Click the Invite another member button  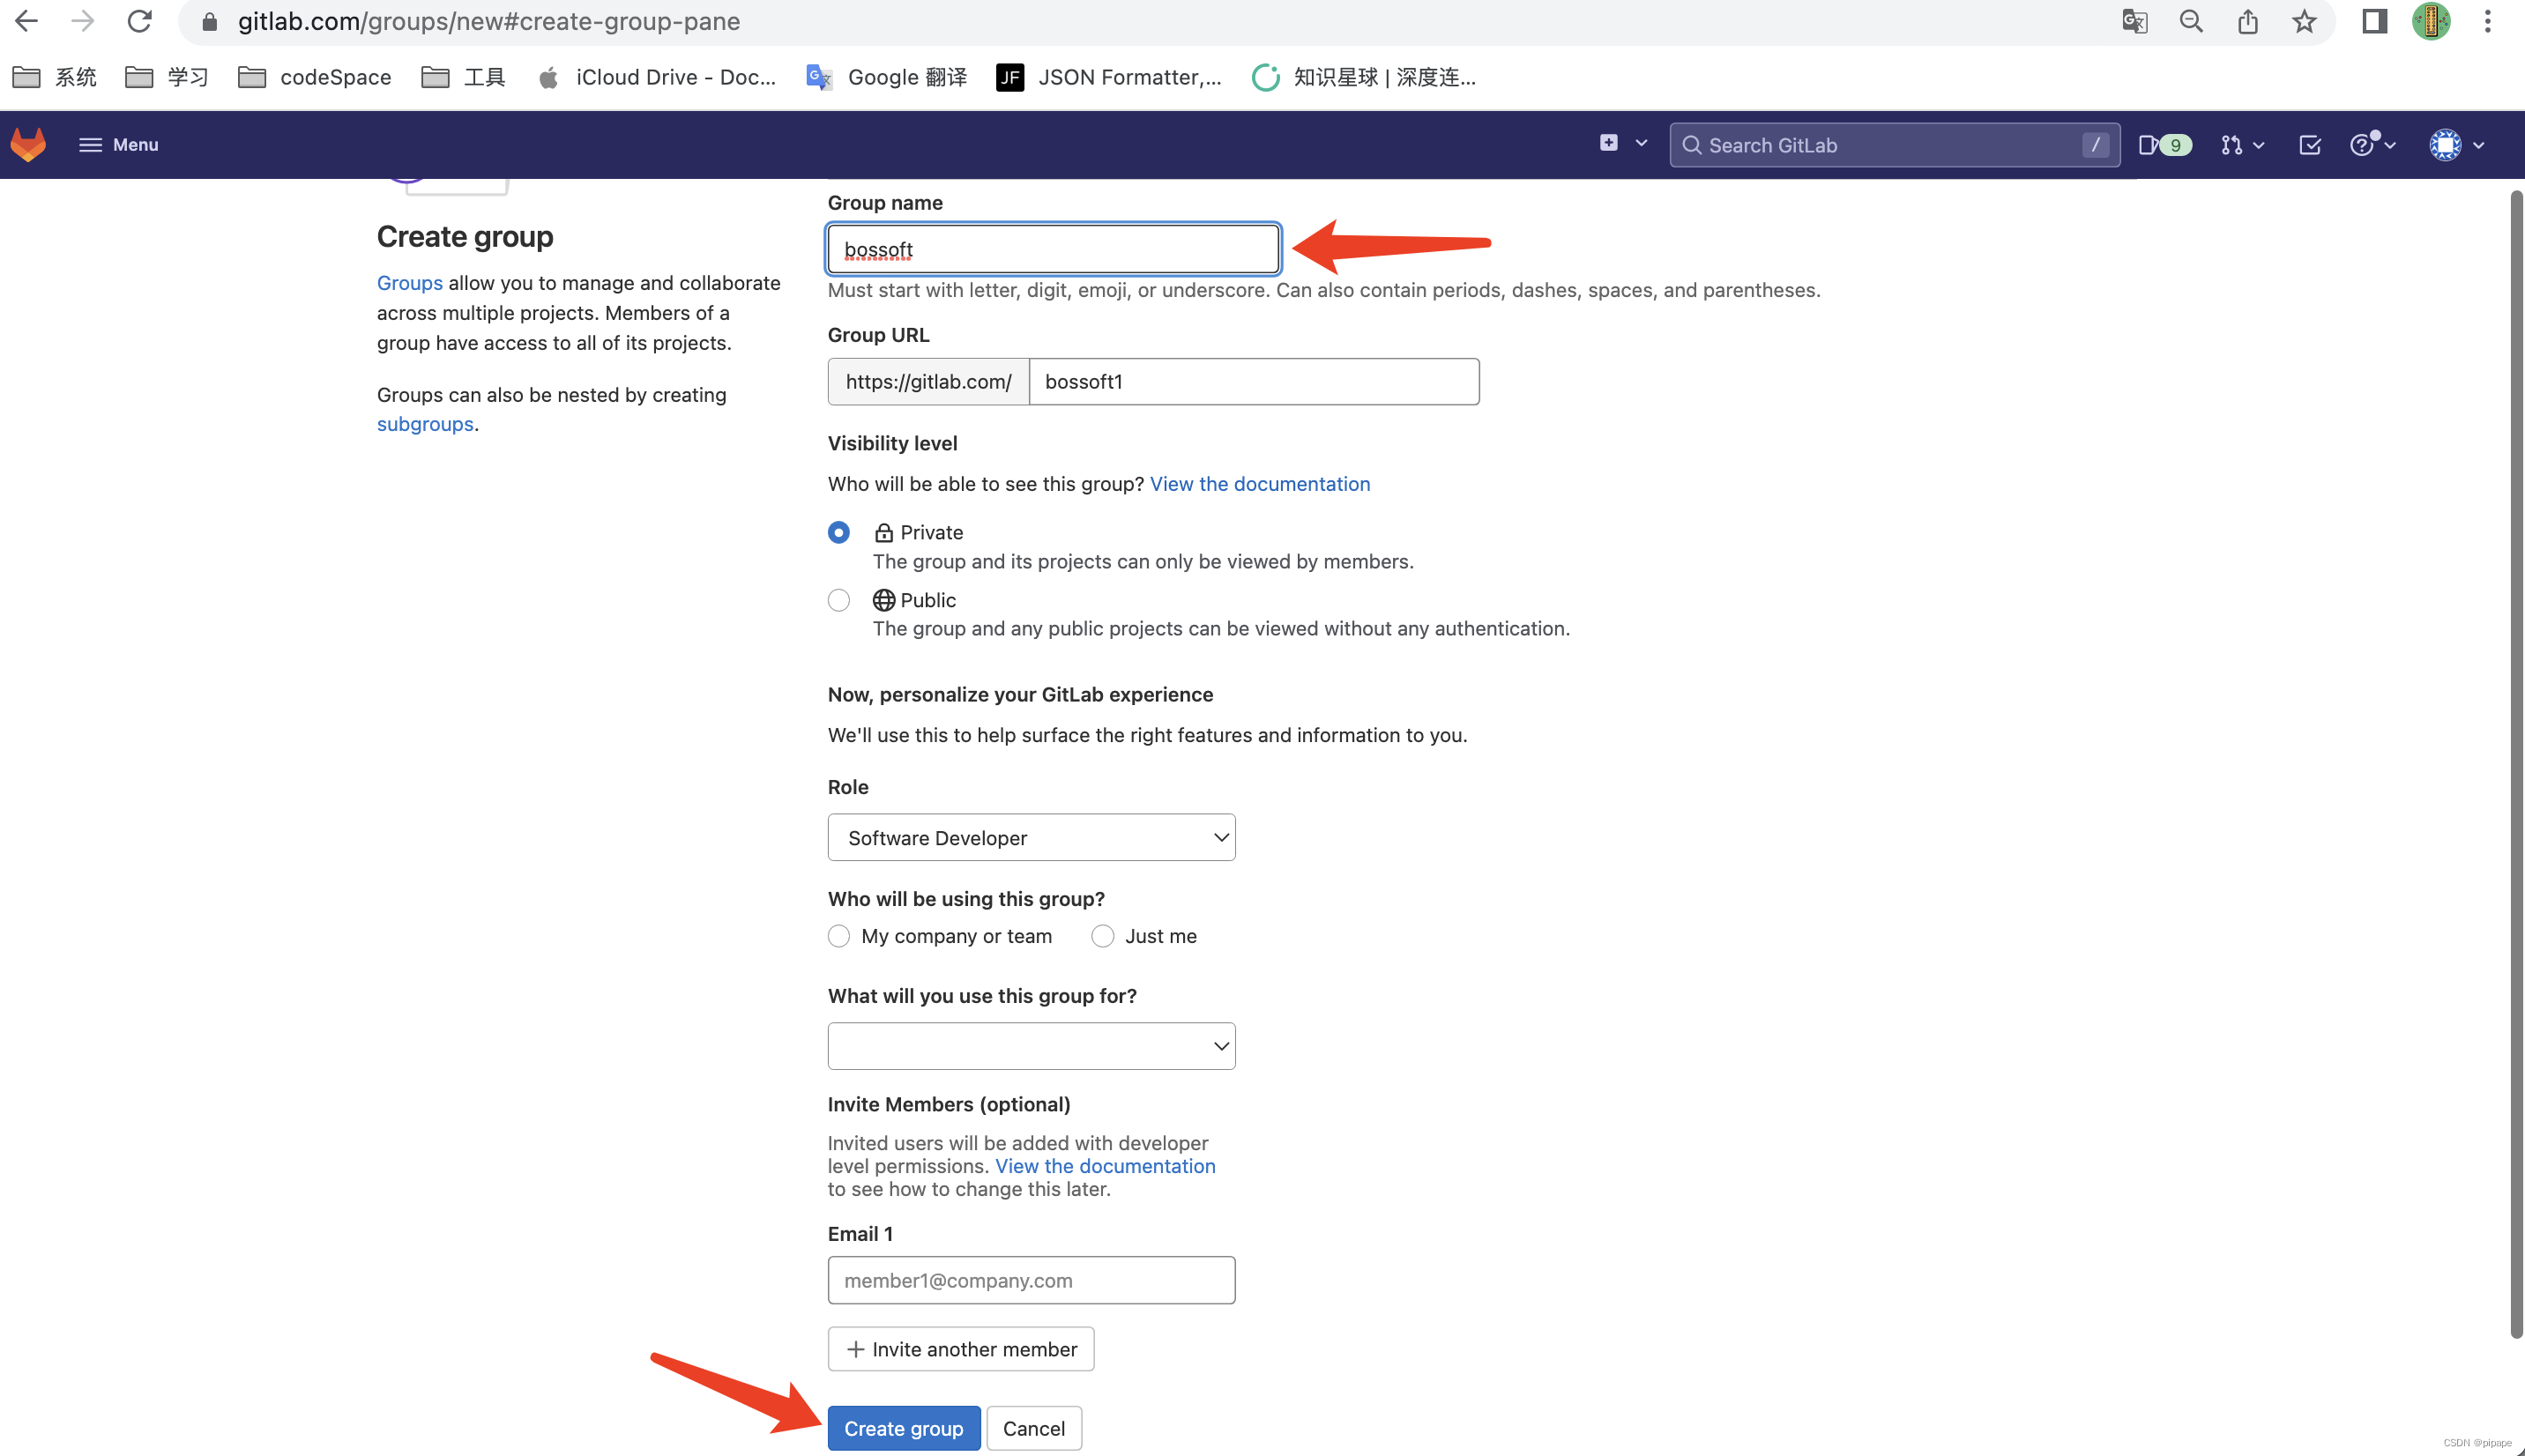click(x=961, y=1348)
